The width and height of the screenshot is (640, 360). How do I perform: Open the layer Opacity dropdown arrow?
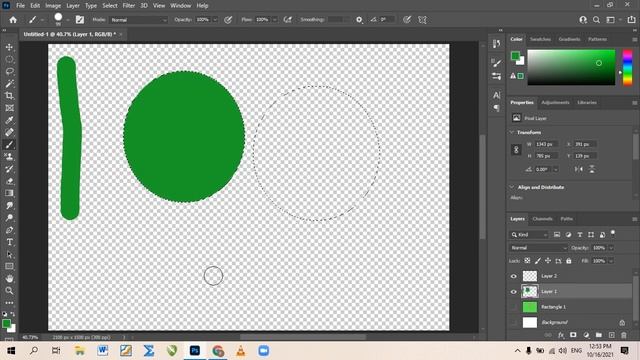point(611,248)
